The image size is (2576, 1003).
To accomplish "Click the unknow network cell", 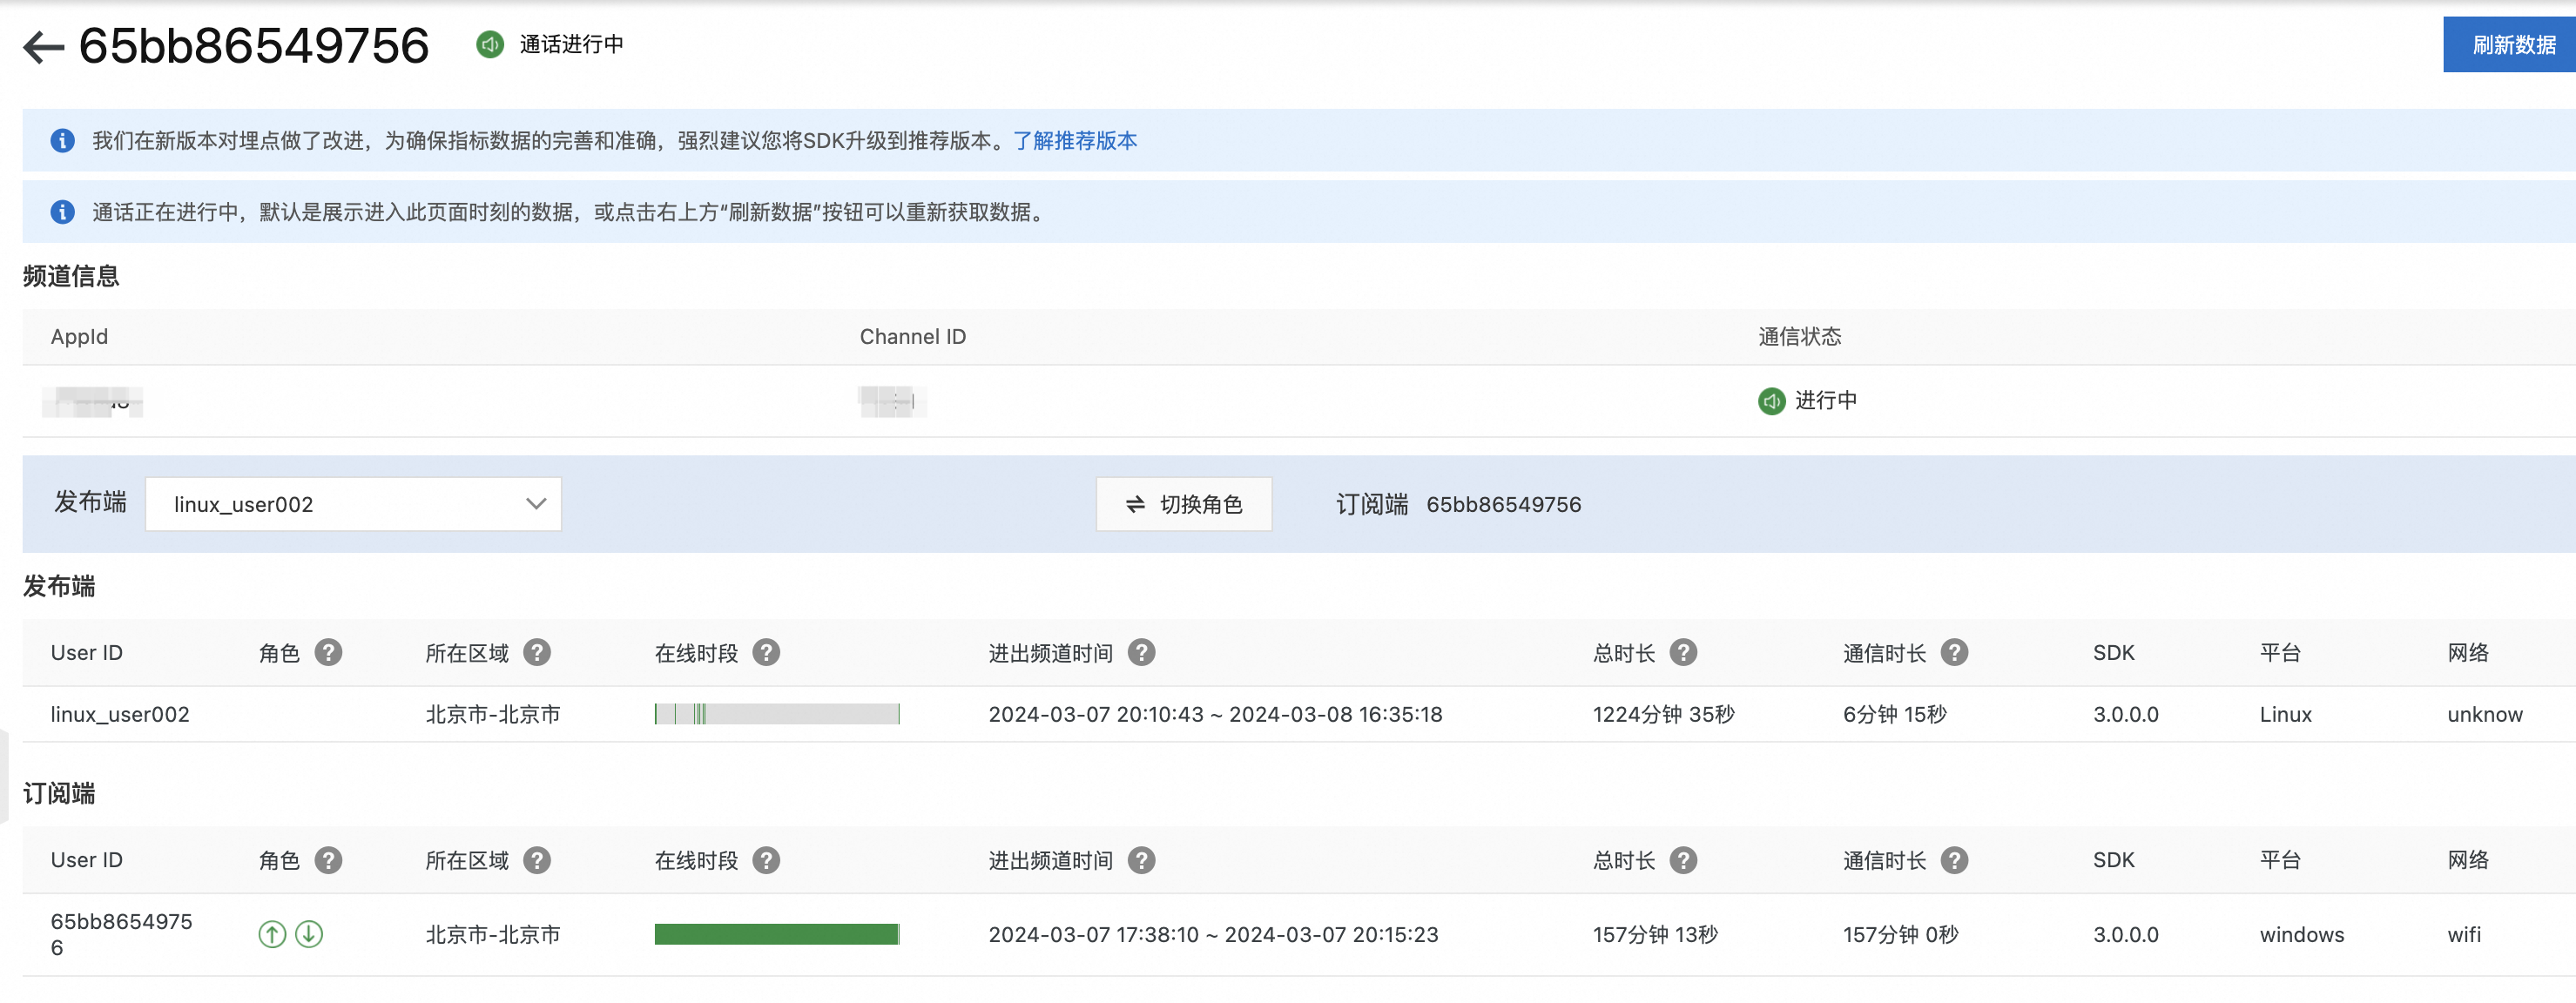I will coord(2484,714).
